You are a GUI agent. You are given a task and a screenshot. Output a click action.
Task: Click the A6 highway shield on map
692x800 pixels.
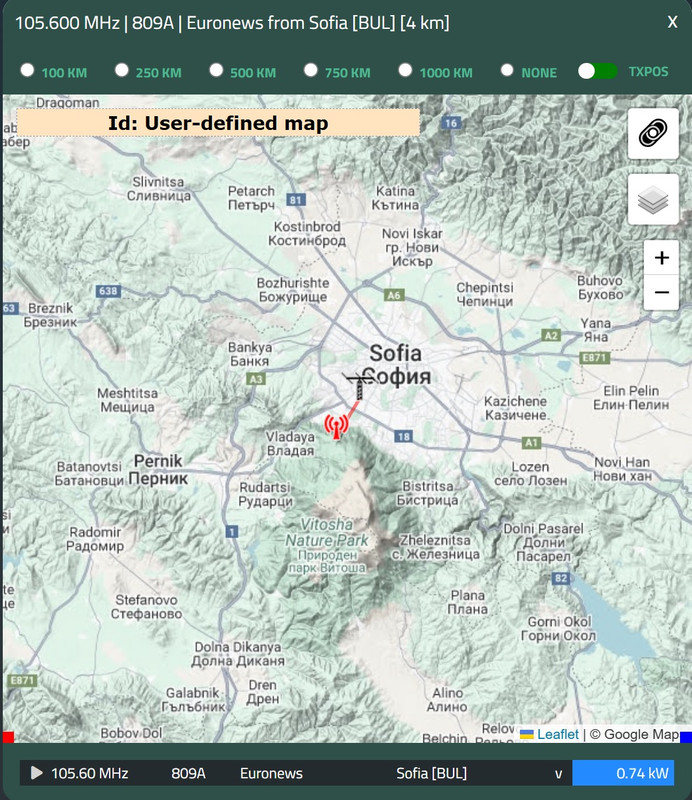394,295
